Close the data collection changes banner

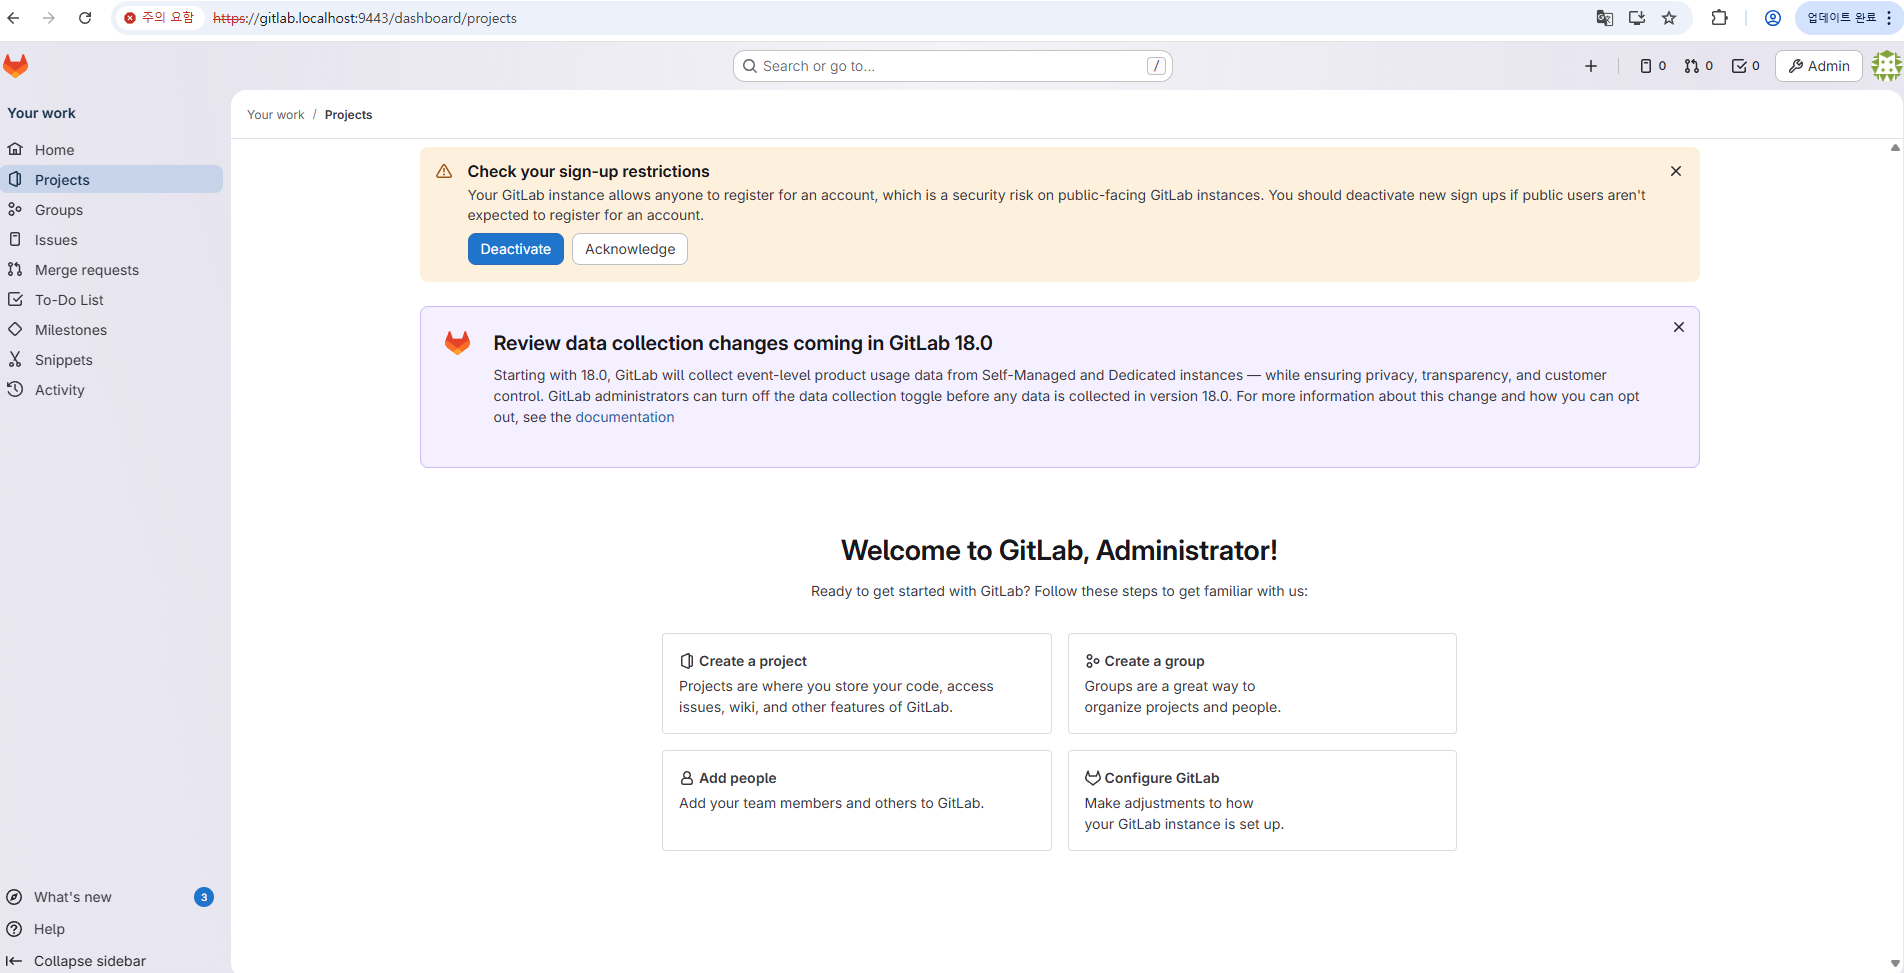point(1679,327)
